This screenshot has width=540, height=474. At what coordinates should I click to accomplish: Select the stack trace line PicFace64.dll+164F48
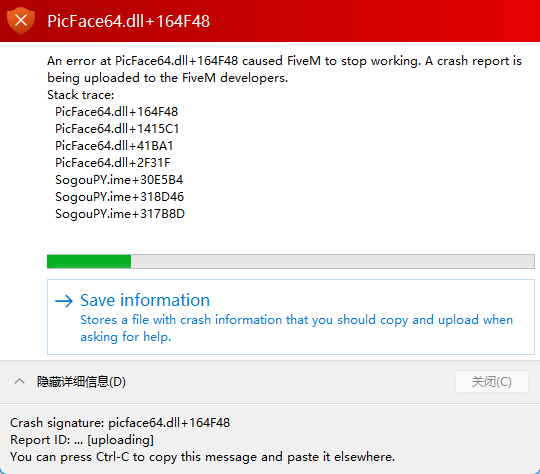116,112
